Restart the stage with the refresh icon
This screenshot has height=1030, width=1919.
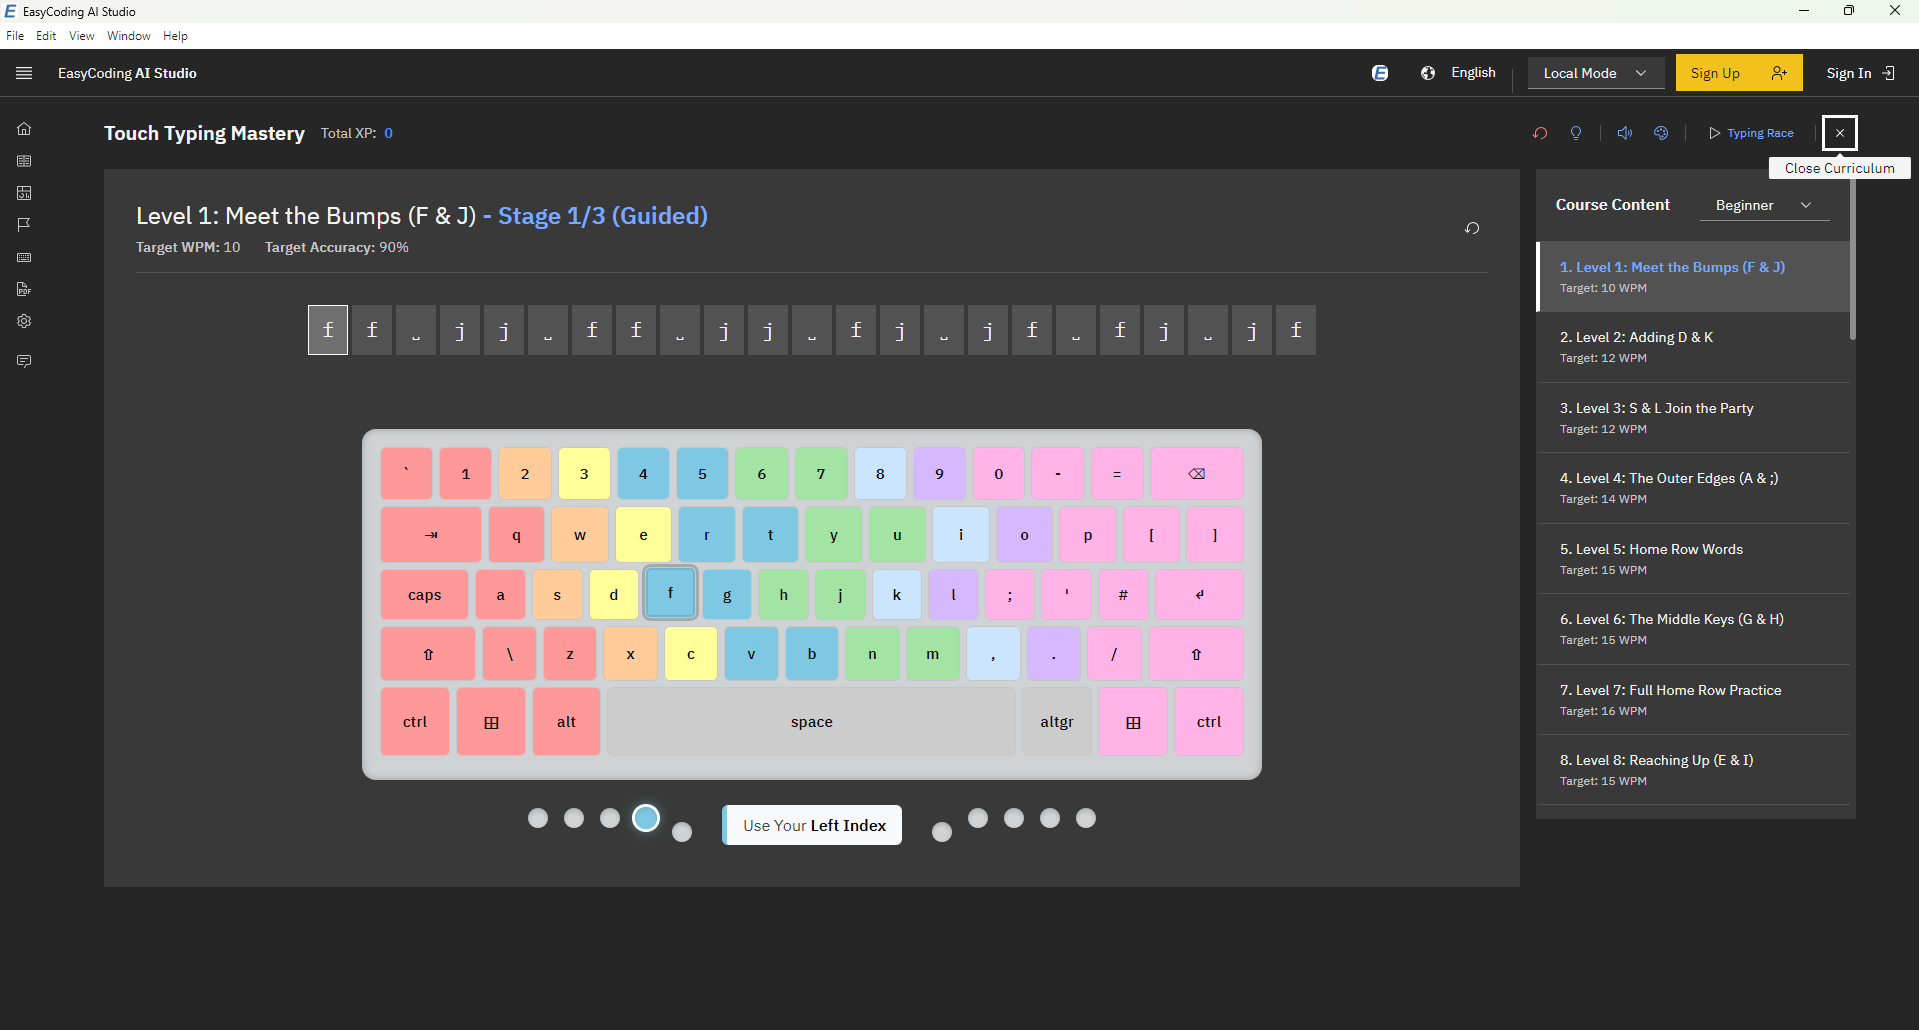1472,228
